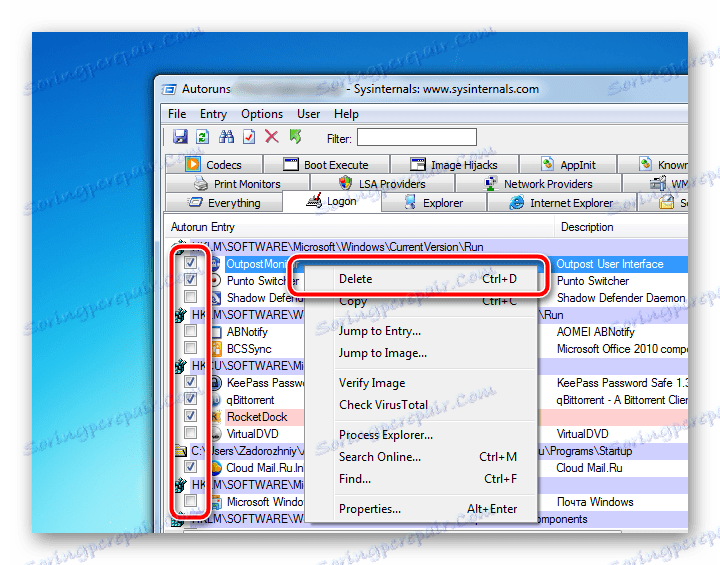Open the Entry menu
This screenshot has width=720, height=565.
213,113
